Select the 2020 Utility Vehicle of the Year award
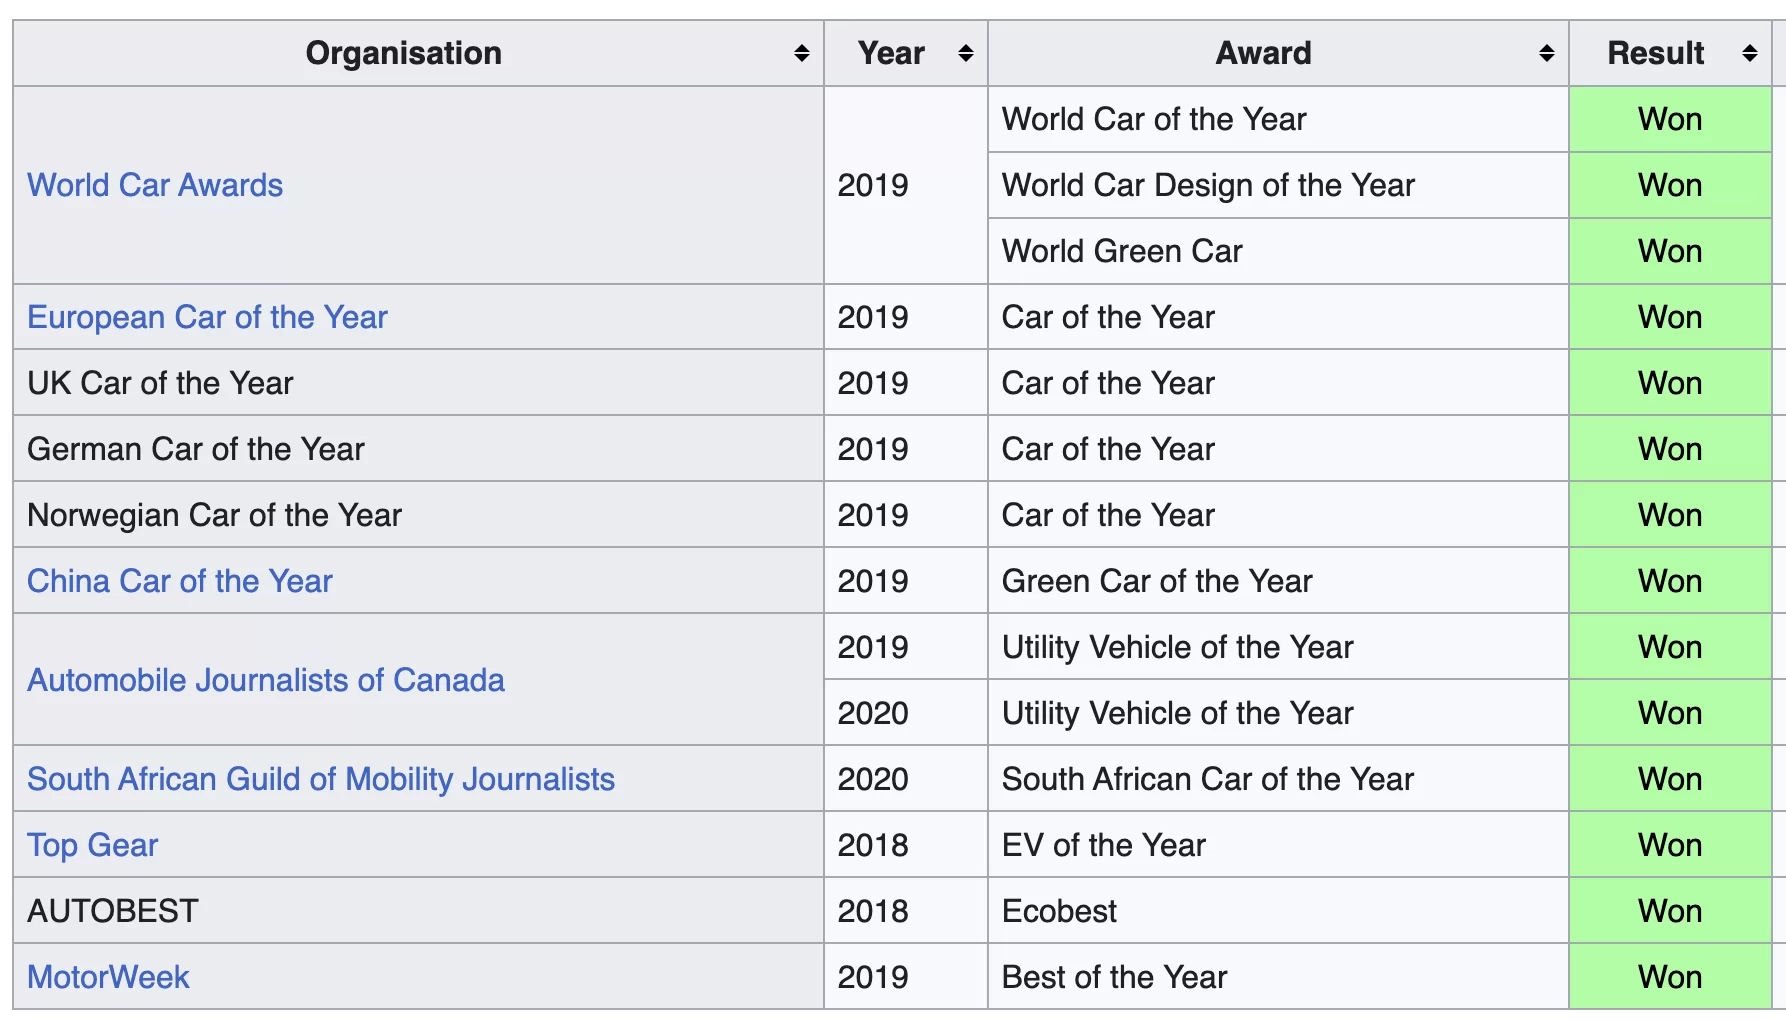This screenshot has width=1786, height=1022. [x=1278, y=713]
